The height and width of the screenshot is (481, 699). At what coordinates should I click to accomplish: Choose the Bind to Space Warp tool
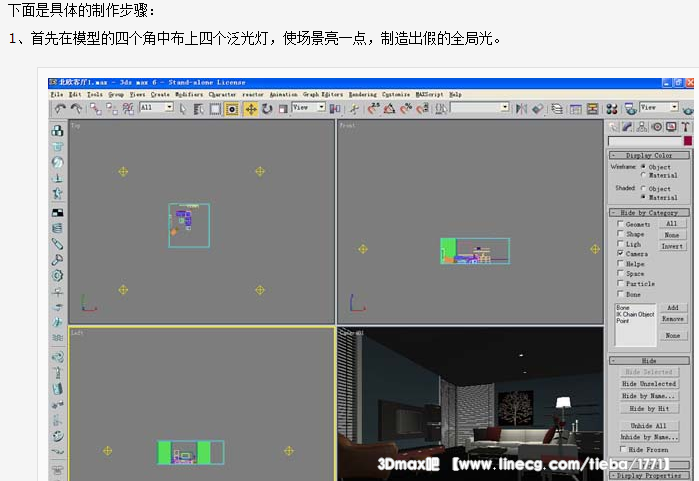point(128,109)
